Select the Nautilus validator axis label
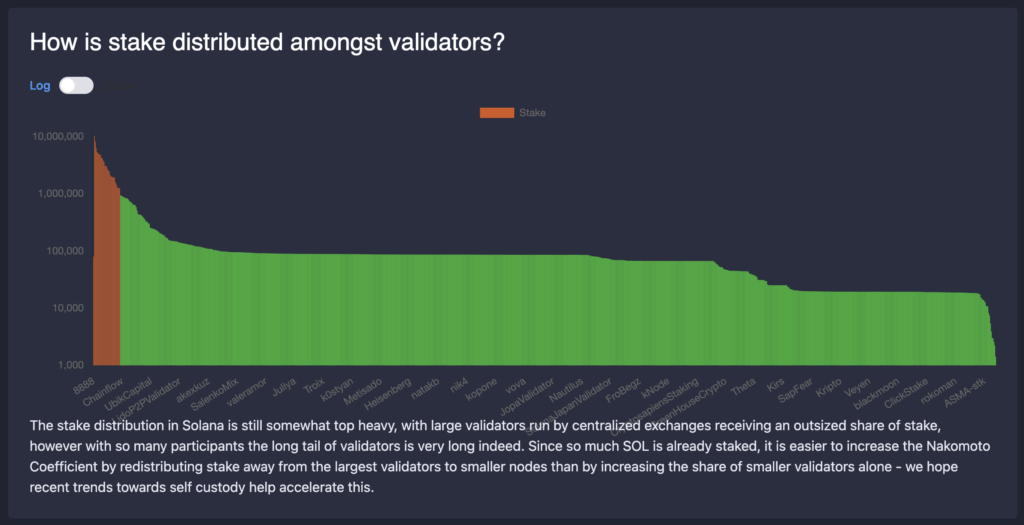The height and width of the screenshot is (525, 1024). click(x=566, y=389)
